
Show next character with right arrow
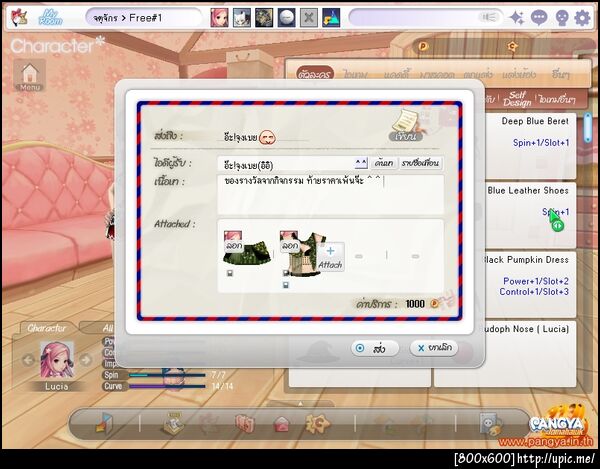(86, 360)
